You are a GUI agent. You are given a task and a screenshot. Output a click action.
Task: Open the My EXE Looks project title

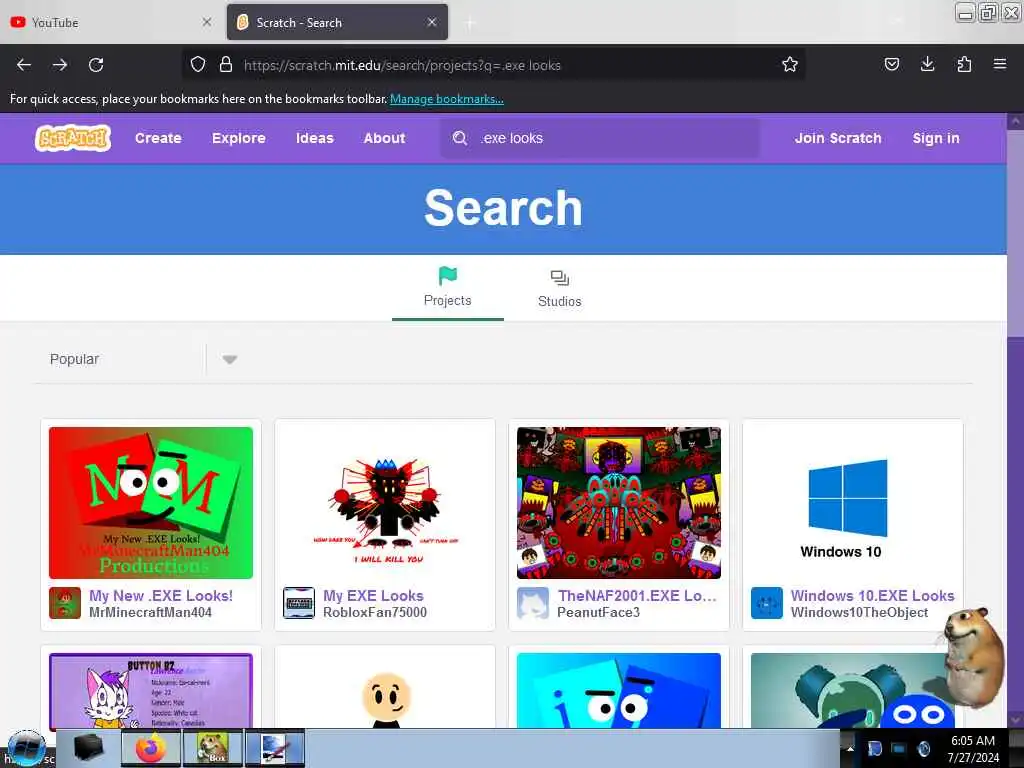(x=373, y=596)
